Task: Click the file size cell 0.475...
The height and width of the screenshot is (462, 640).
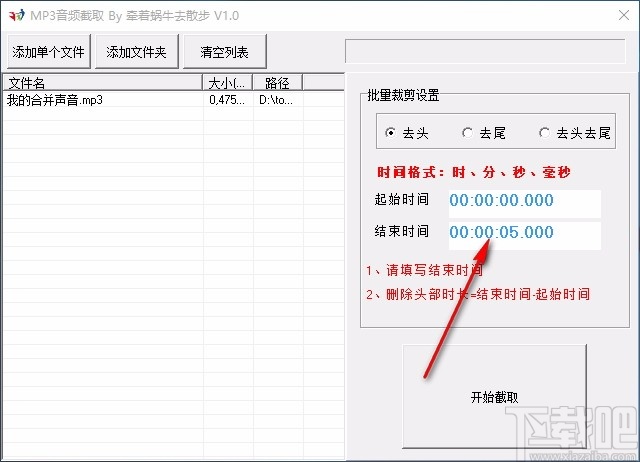Action: (x=227, y=100)
